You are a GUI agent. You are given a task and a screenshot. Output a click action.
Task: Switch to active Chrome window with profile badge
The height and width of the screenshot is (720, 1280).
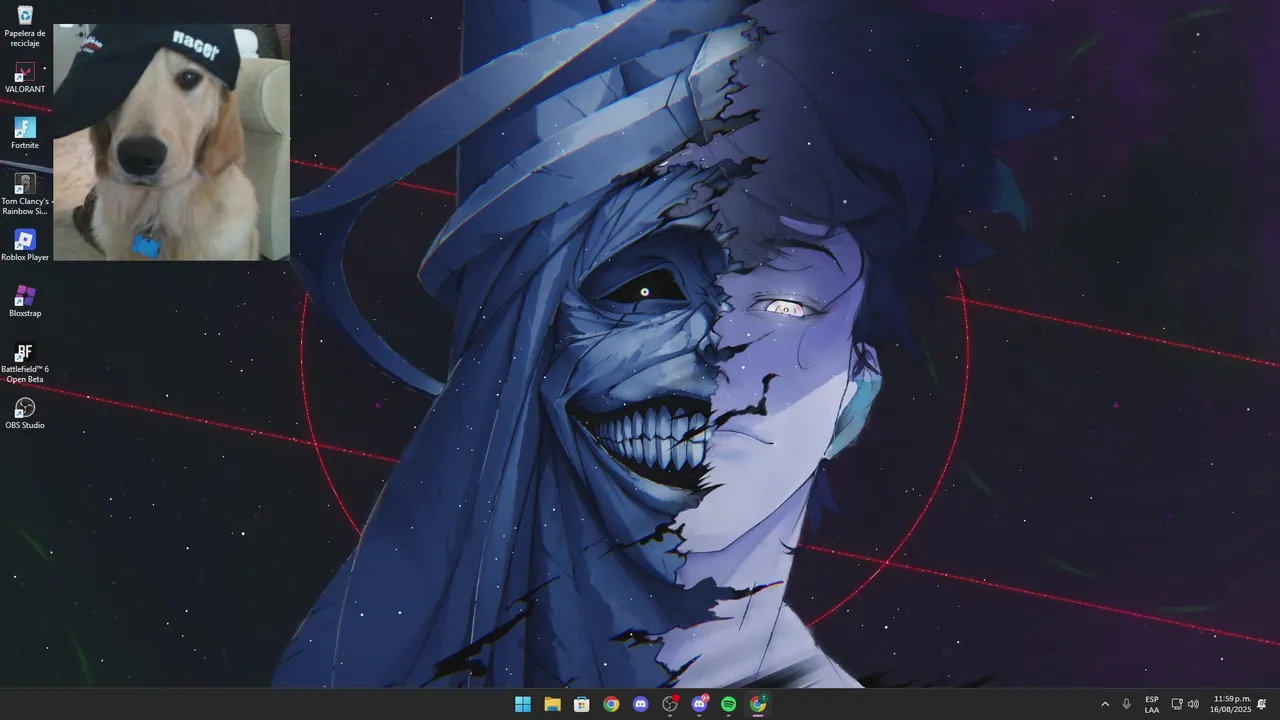(x=758, y=704)
